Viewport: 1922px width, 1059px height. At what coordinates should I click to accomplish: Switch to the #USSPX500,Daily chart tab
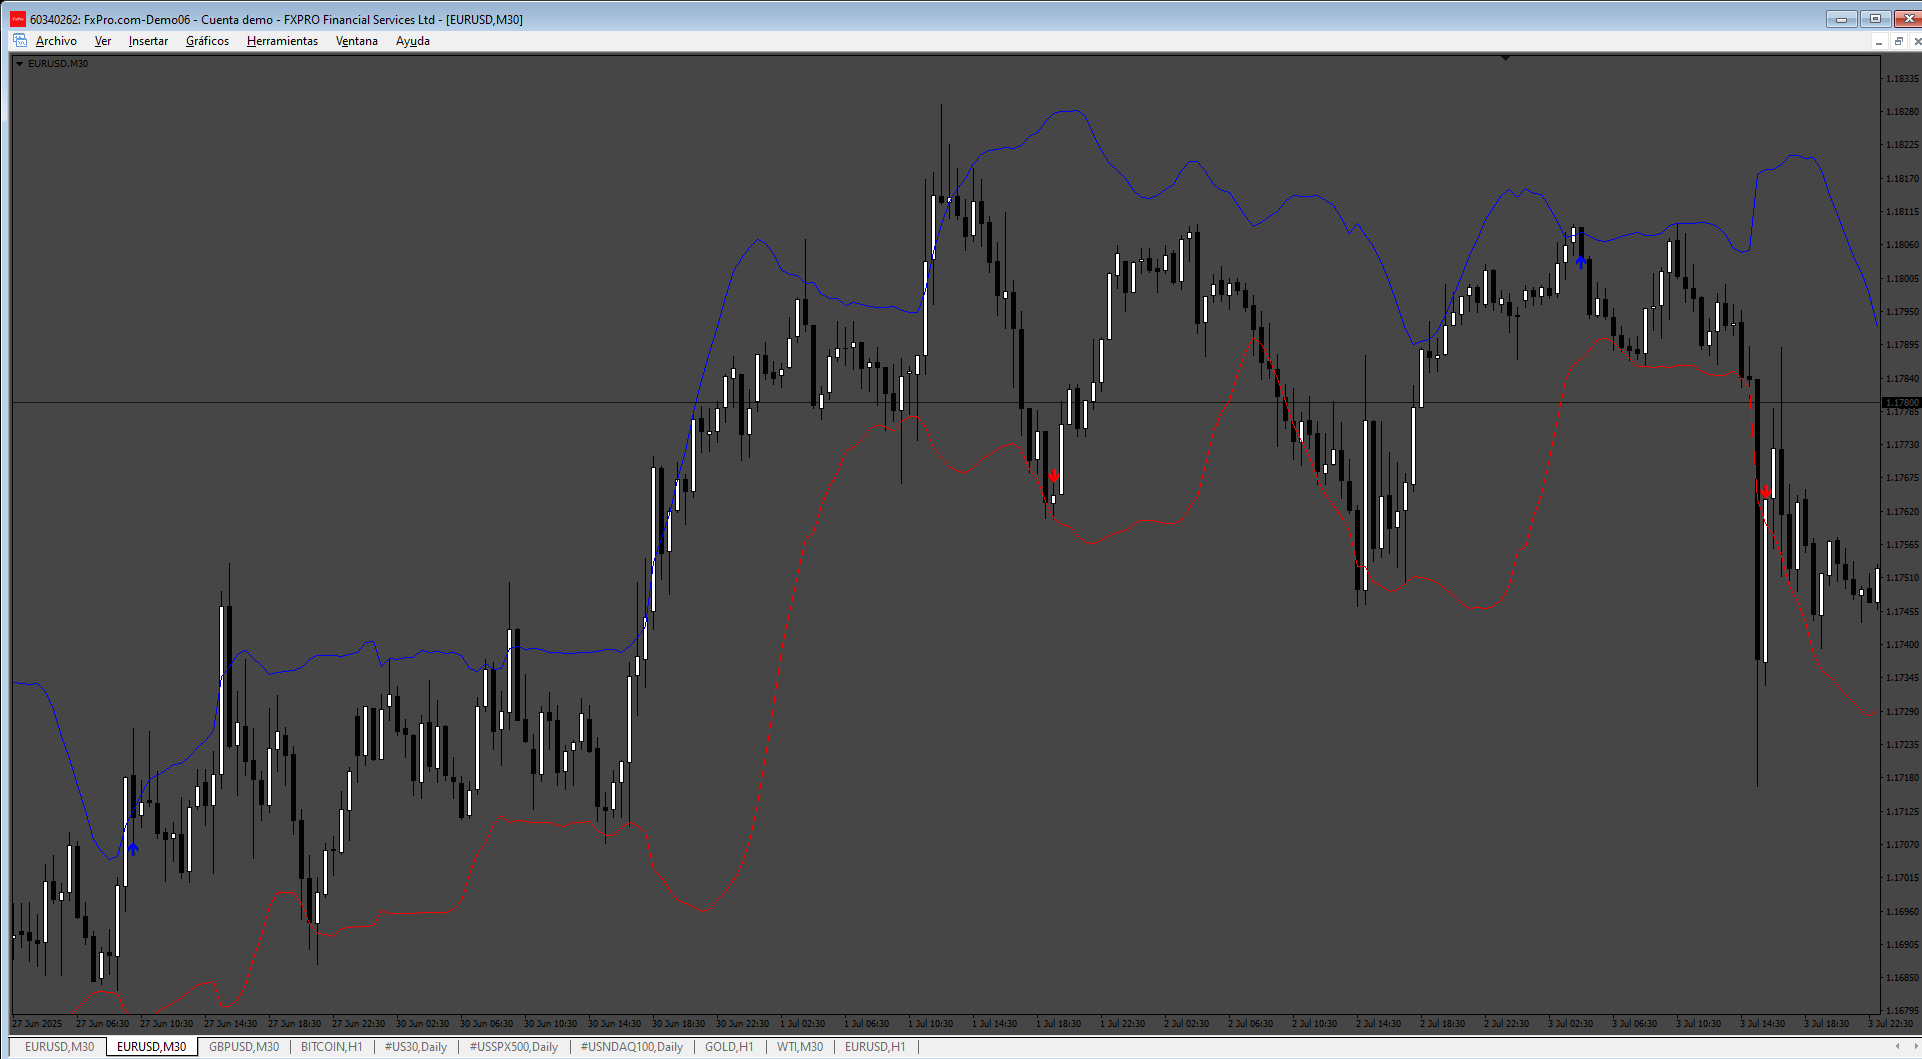click(x=513, y=1047)
